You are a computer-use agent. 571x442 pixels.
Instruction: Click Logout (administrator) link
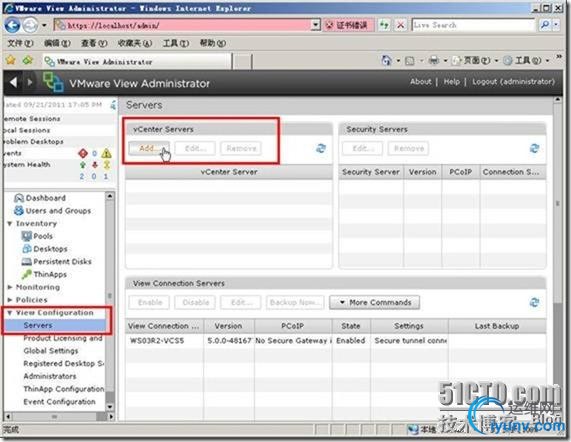(513, 82)
